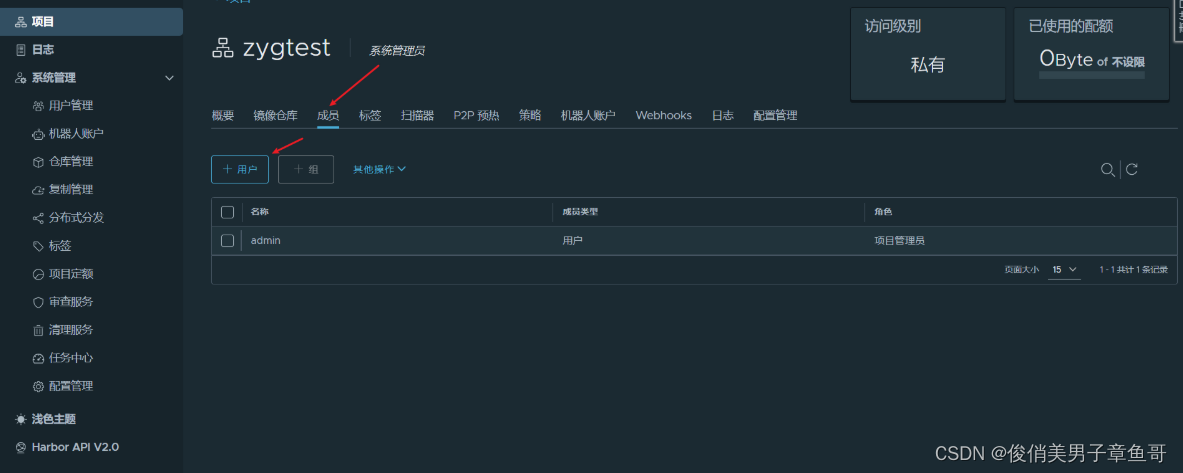
Task: Click the 项目管理员 role cell
Action: [900, 241]
